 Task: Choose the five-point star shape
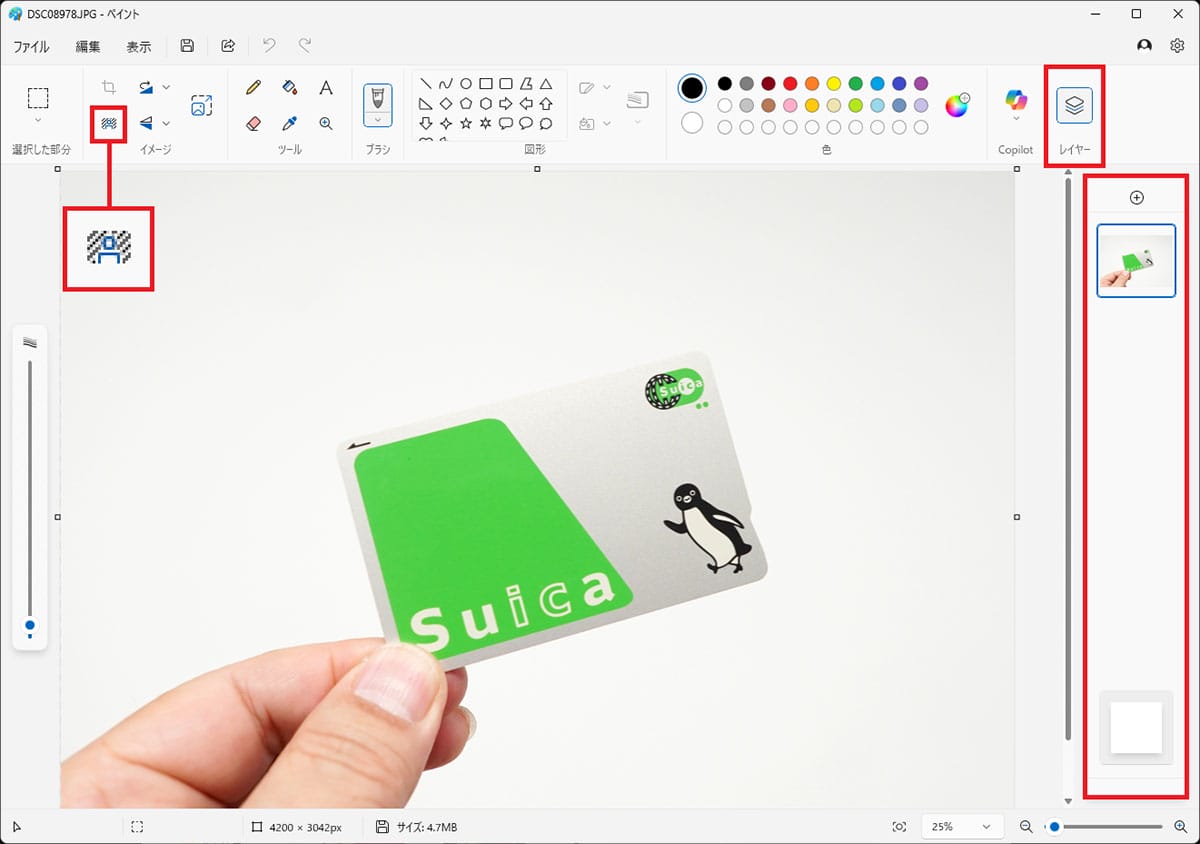click(466, 124)
